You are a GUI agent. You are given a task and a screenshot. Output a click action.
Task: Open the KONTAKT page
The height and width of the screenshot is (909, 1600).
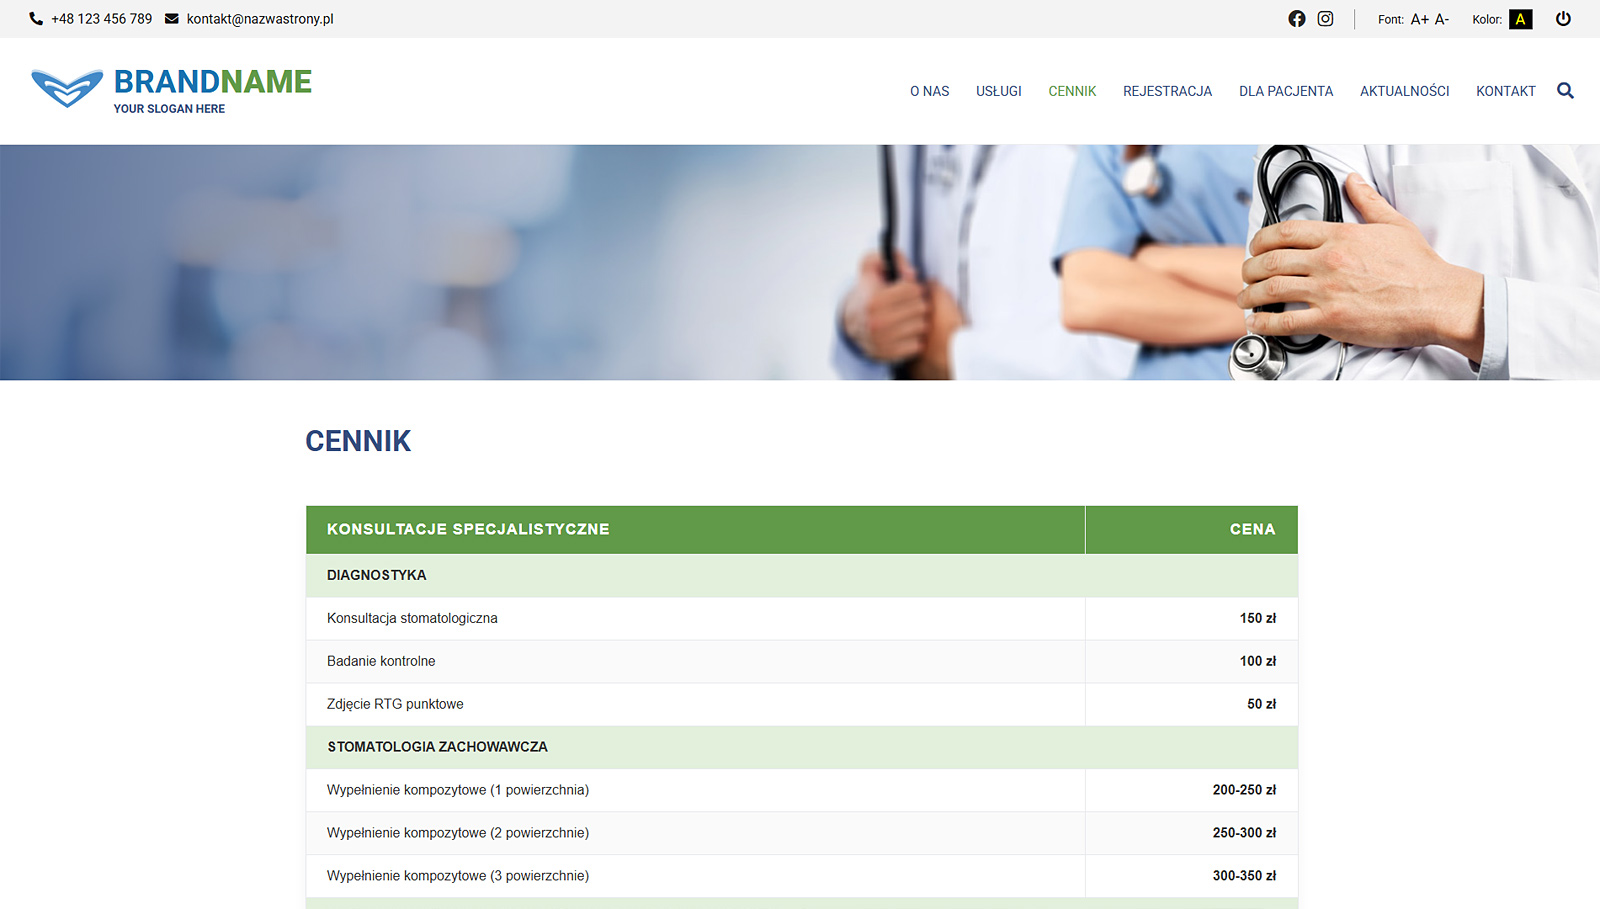1505,91
